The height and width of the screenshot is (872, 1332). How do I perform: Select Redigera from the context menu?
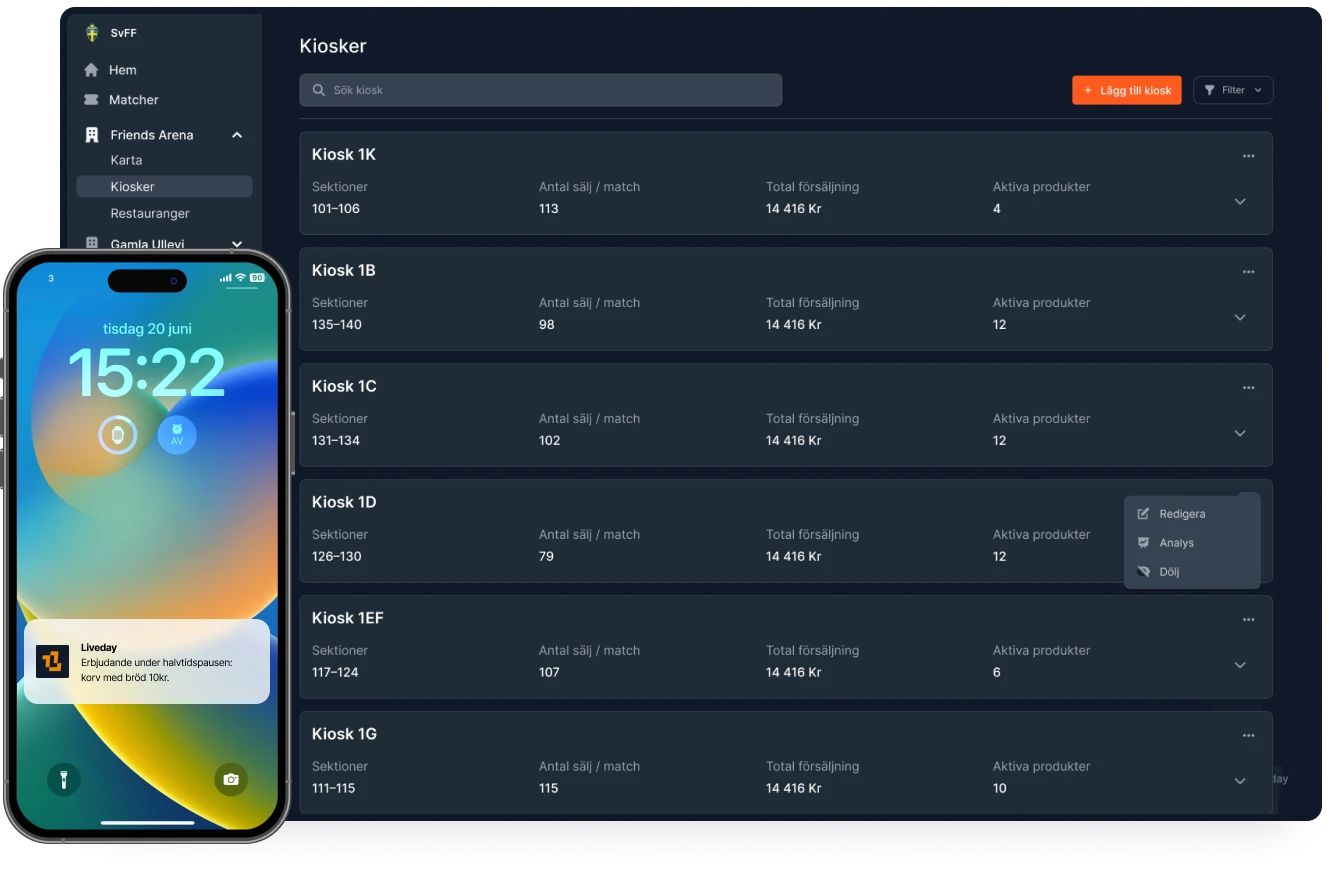pyautogui.click(x=1182, y=514)
